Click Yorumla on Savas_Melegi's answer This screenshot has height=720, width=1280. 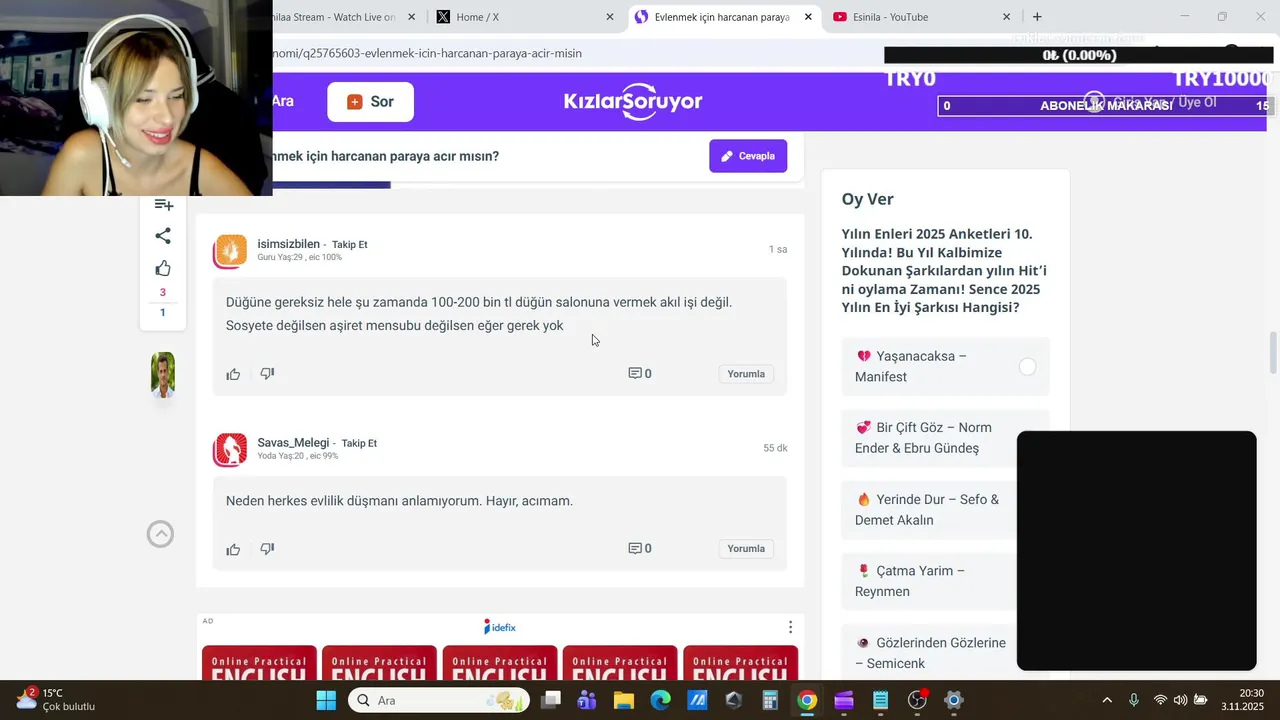tap(746, 549)
